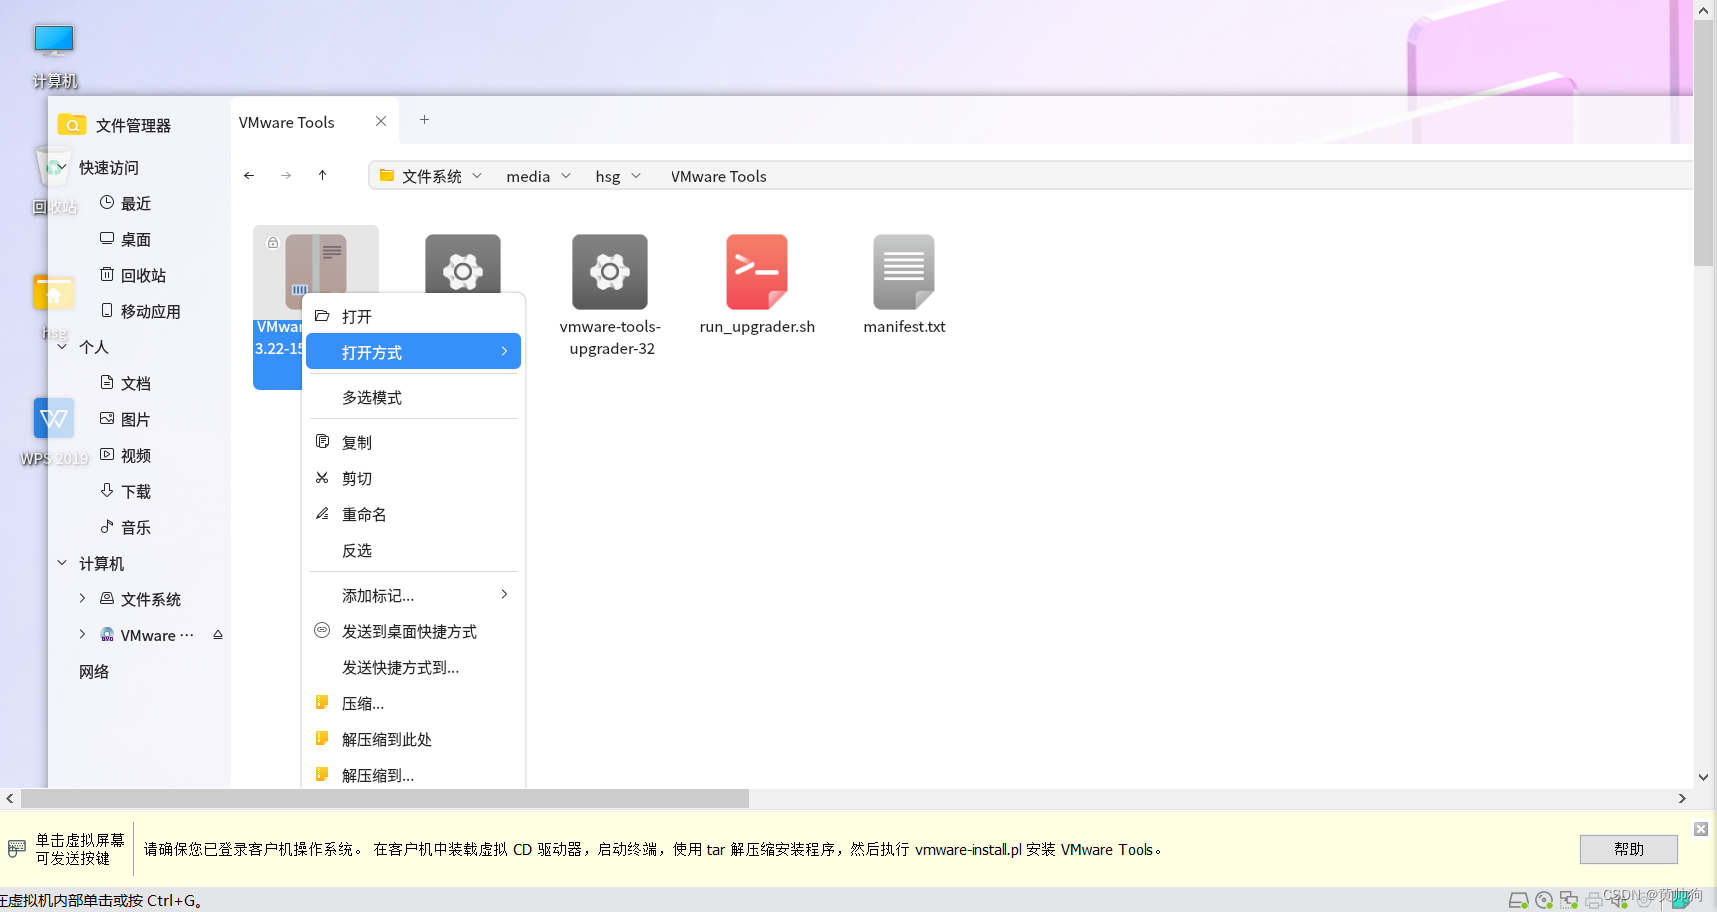The image size is (1717, 912).
Task: Choose 压缩... in the context menu
Action: pos(413,703)
